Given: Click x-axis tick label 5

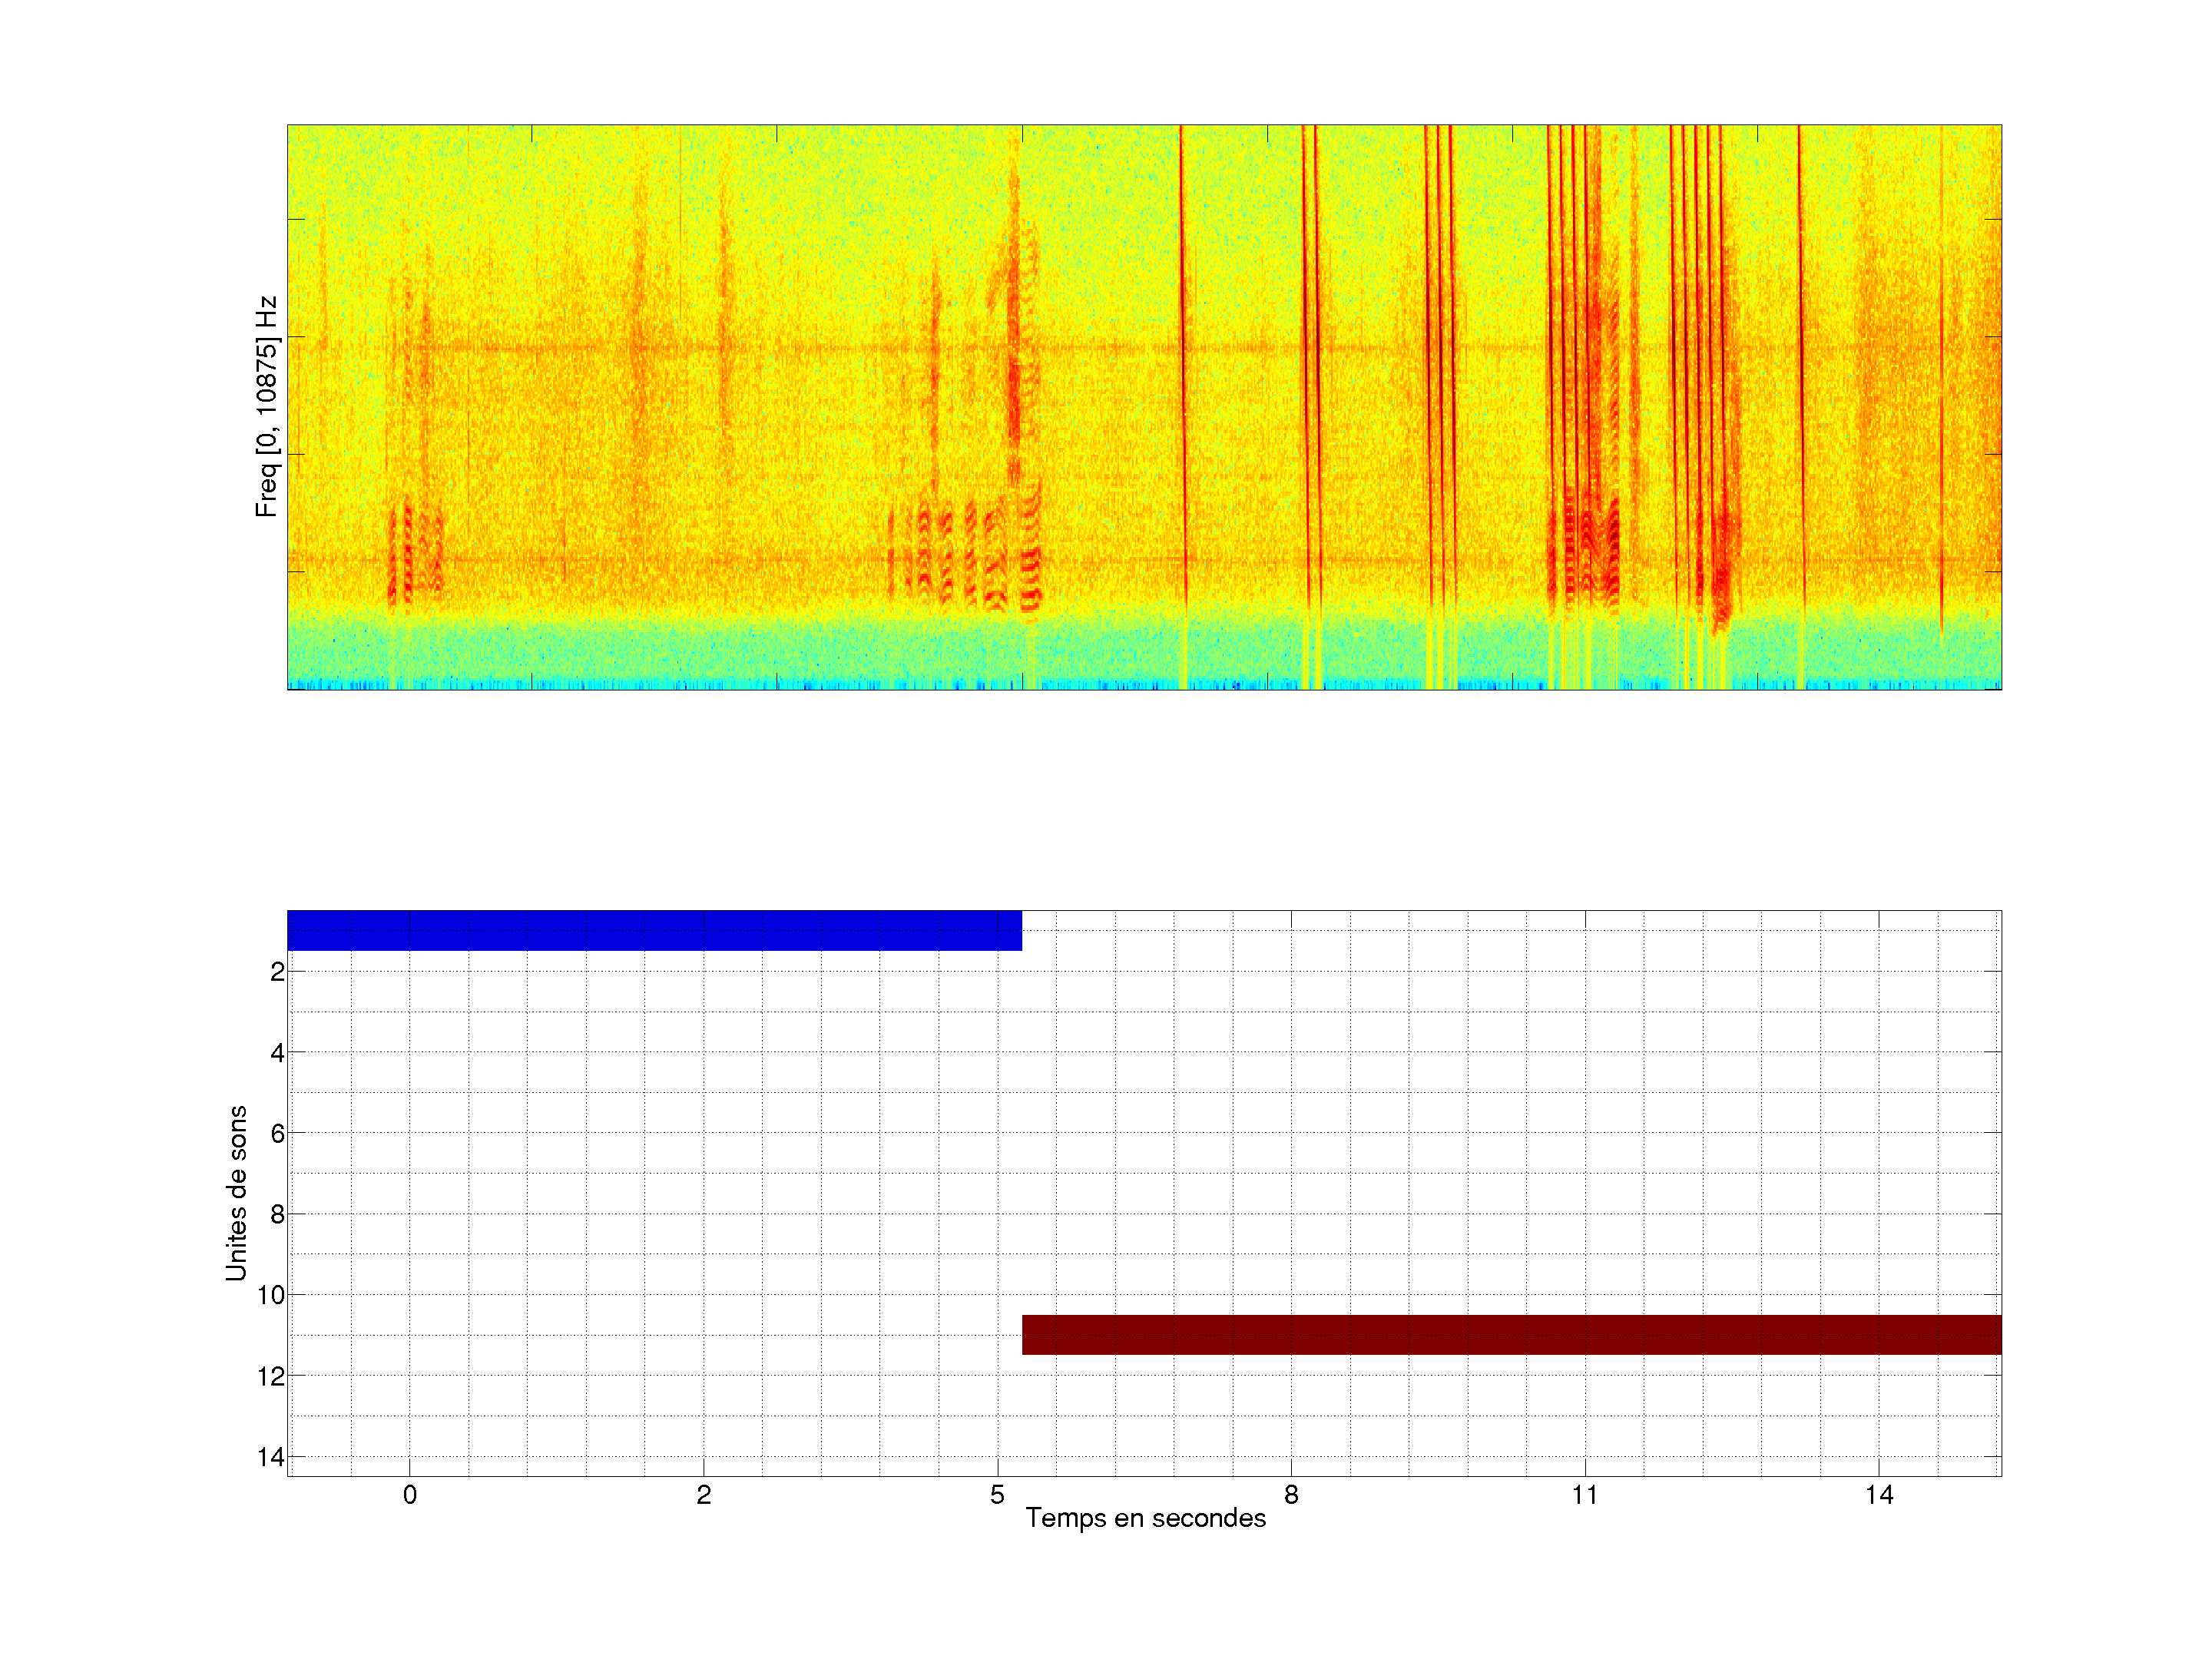Looking at the screenshot, I should coord(997,1495).
